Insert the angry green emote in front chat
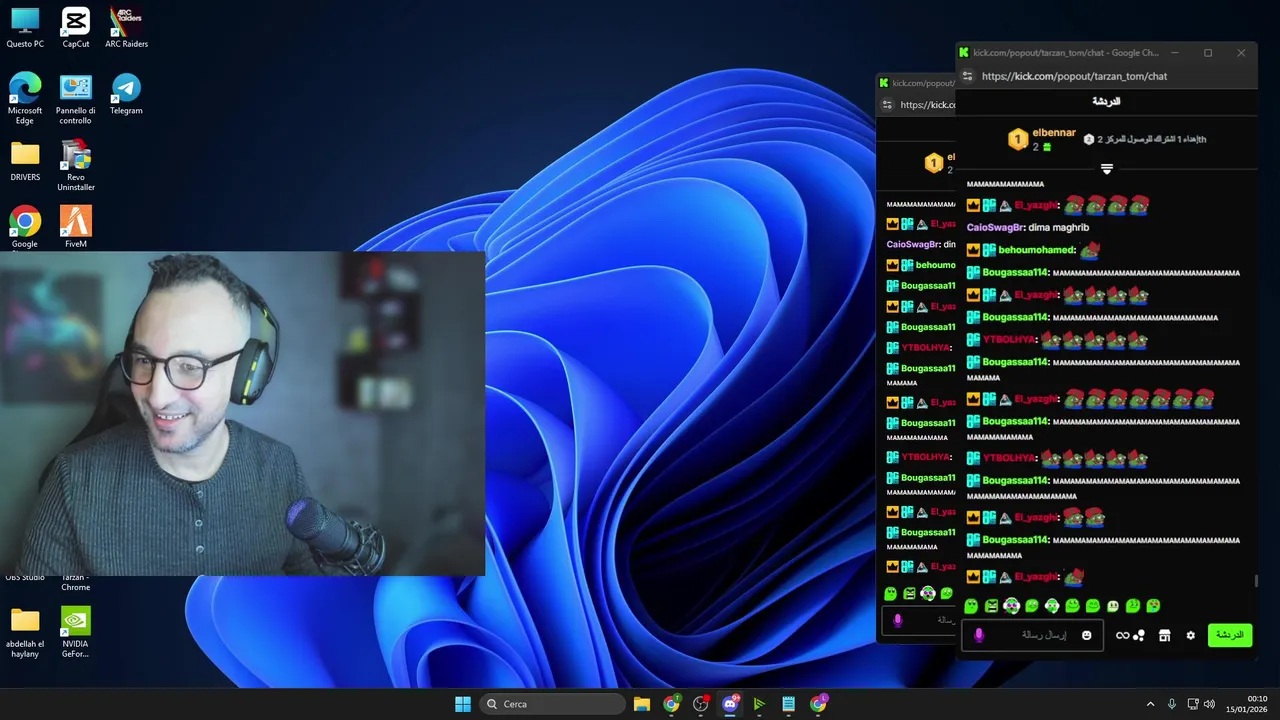 [991, 606]
